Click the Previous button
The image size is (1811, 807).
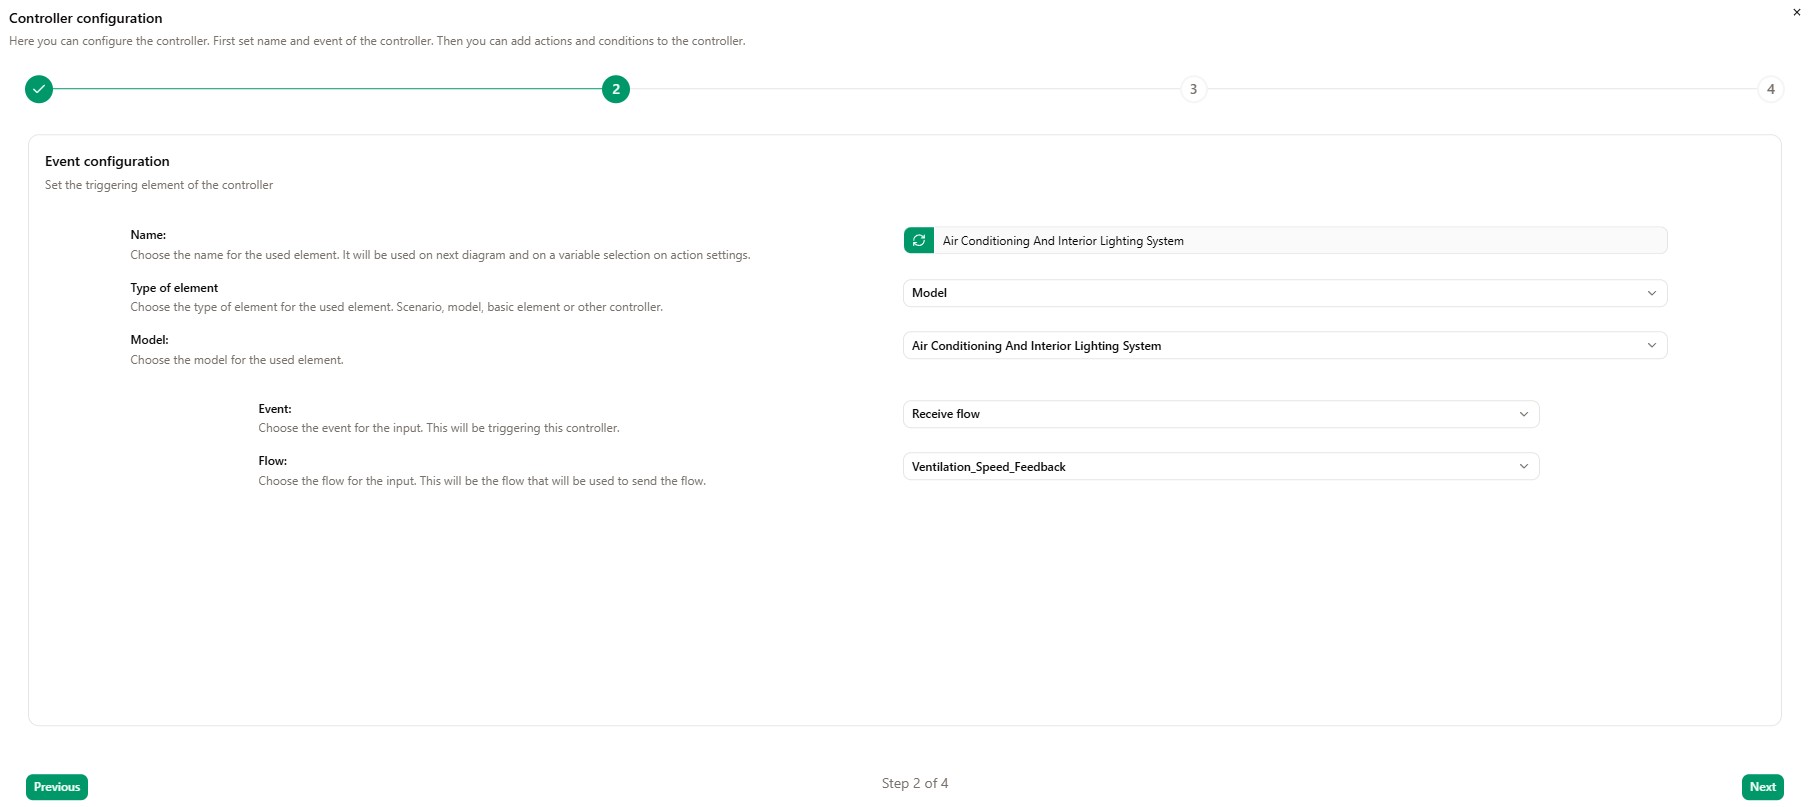click(x=57, y=787)
